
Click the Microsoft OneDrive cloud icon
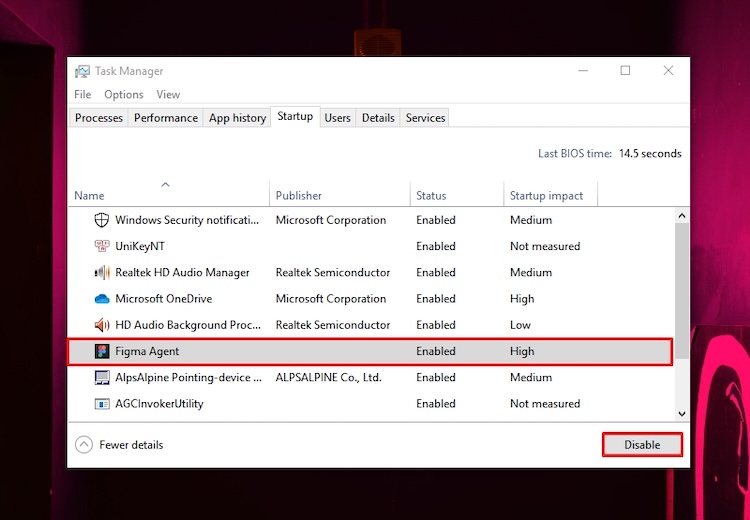[101, 299]
